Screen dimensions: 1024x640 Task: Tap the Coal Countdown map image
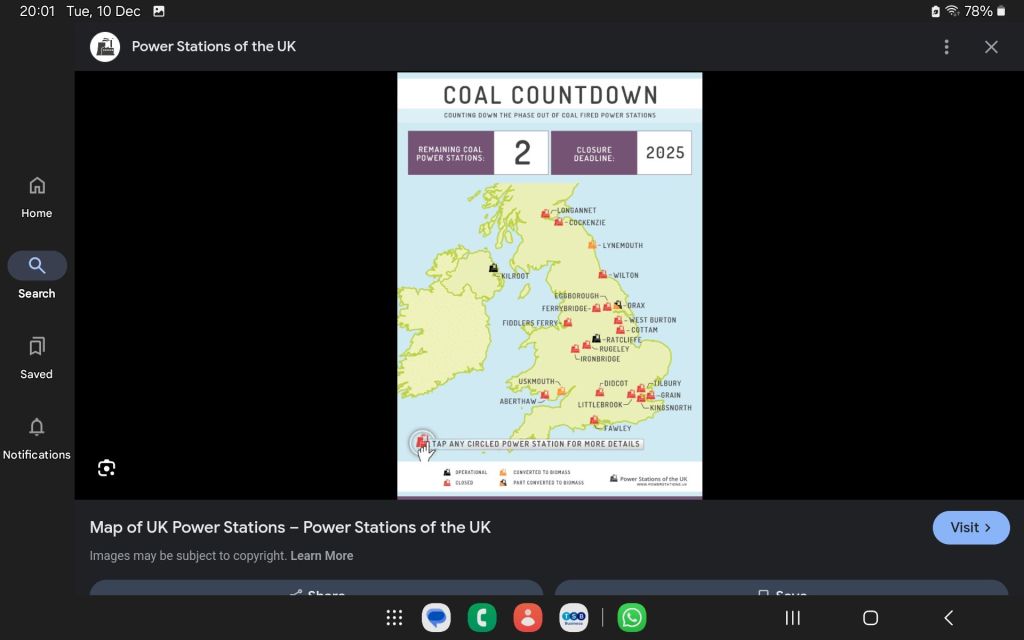(x=549, y=285)
